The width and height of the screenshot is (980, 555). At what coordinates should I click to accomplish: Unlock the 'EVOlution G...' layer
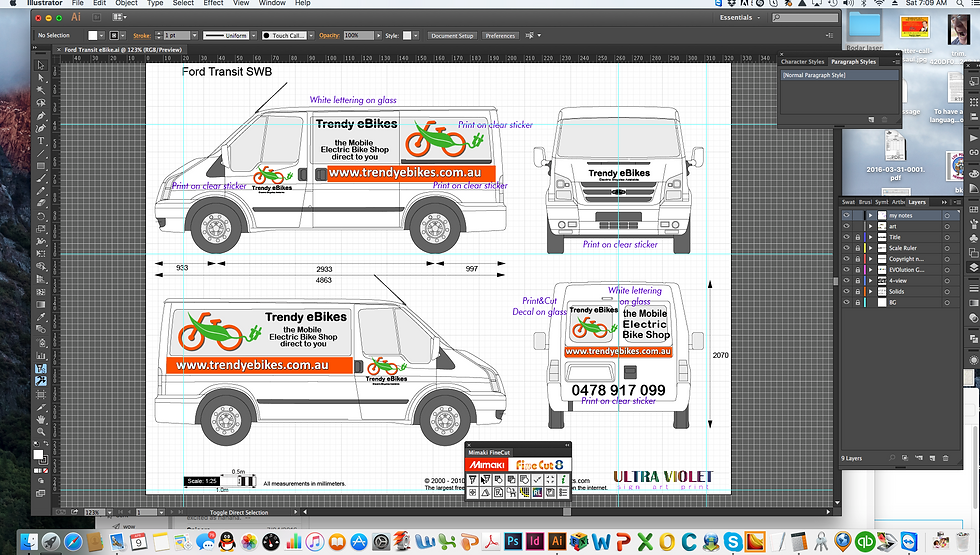tap(857, 270)
